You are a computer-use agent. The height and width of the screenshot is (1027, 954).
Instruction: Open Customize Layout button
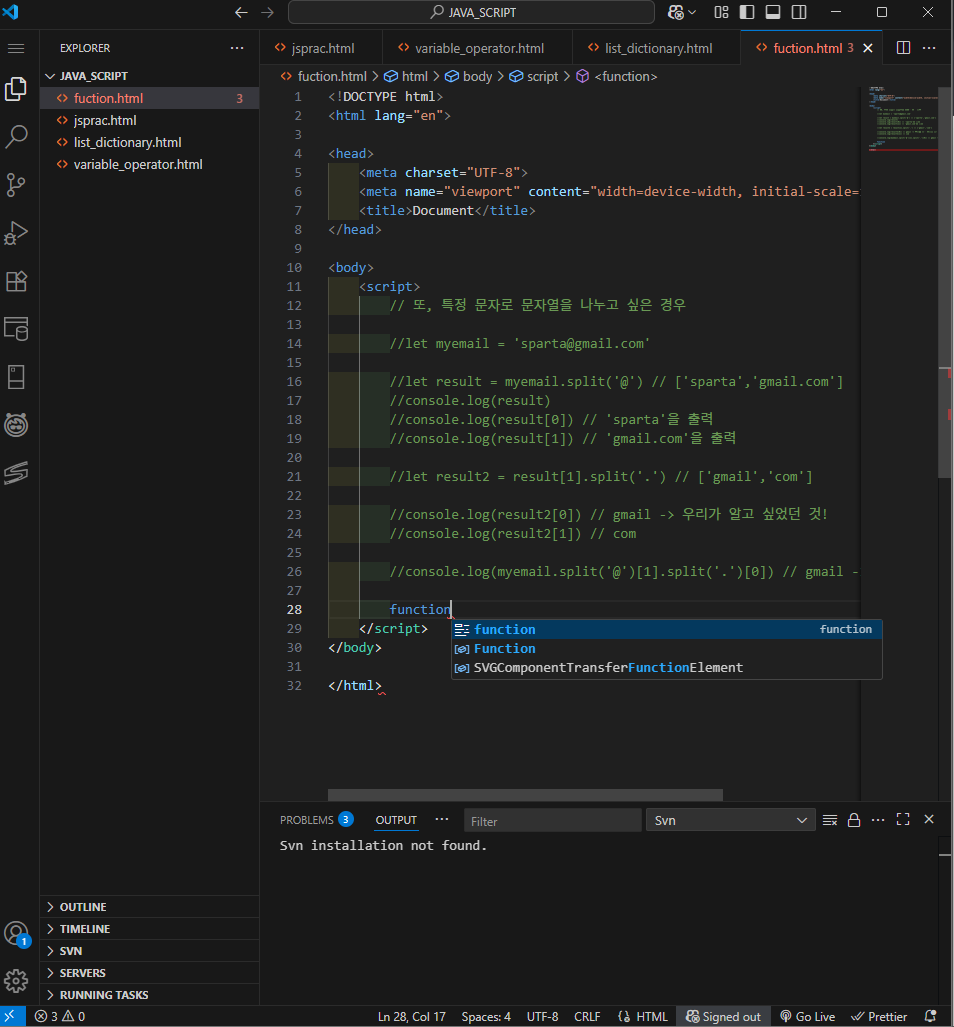[722, 12]
